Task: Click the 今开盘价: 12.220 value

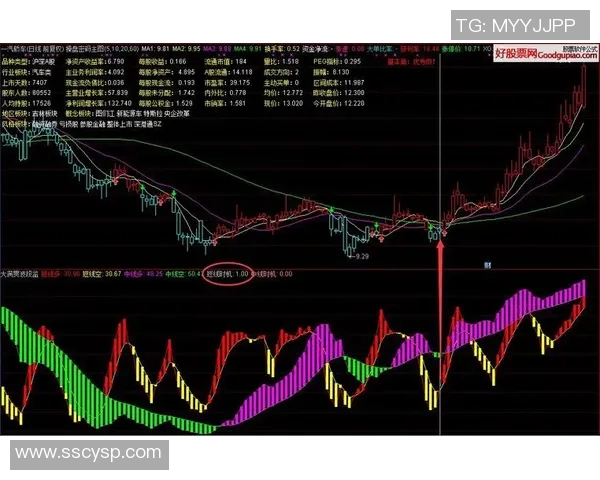Action: tap(339, 103)
